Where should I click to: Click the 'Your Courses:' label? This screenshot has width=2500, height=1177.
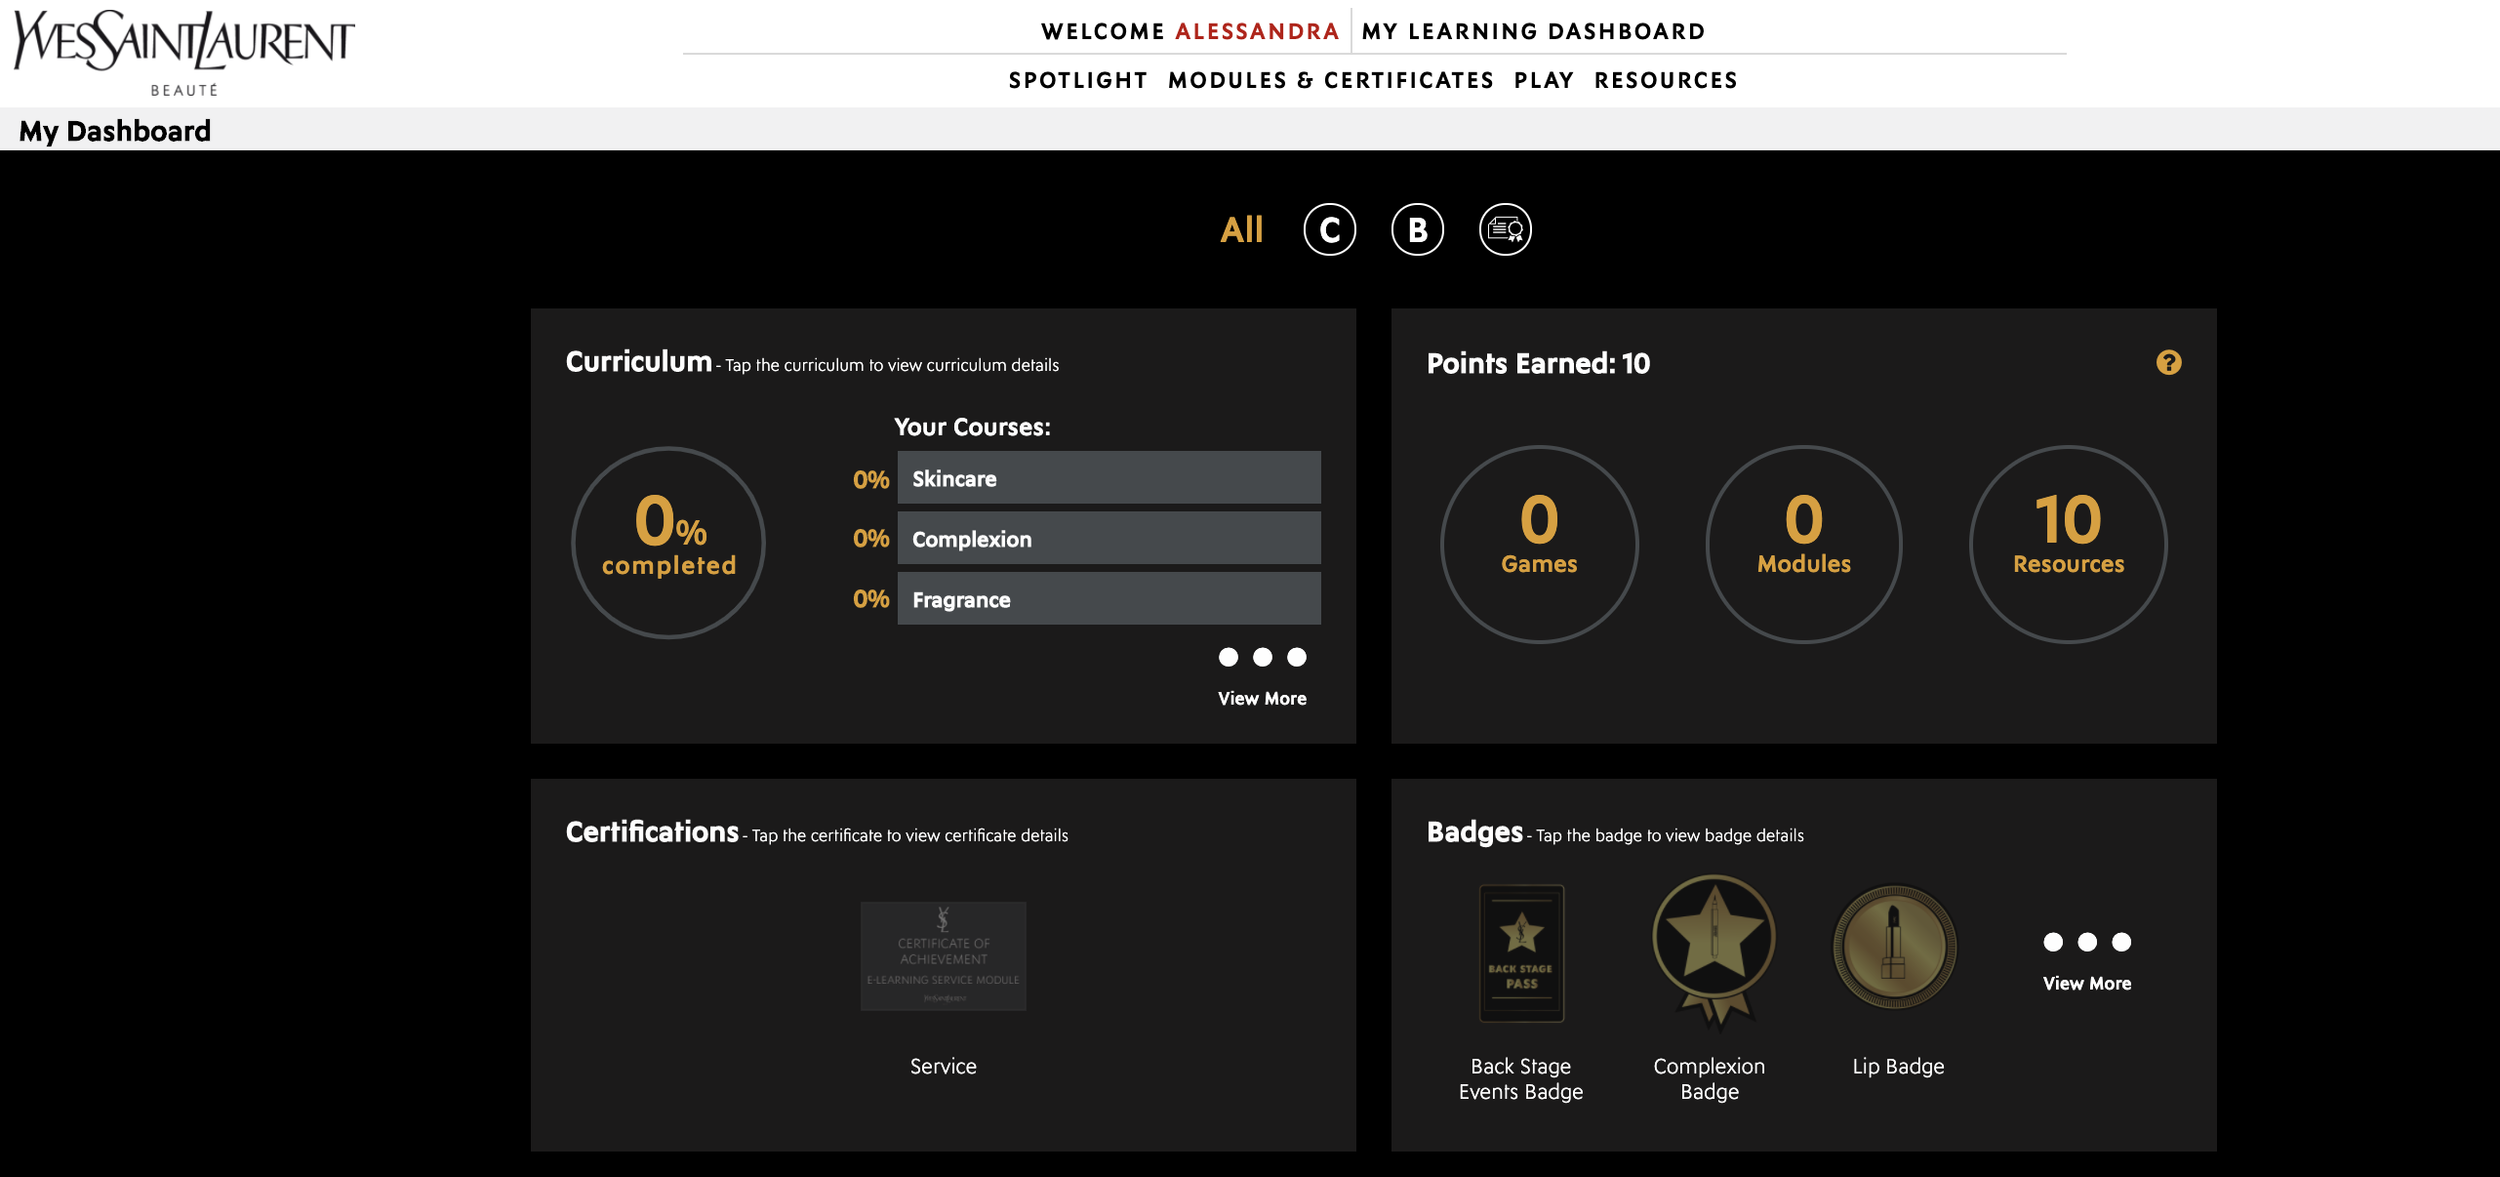972,427
